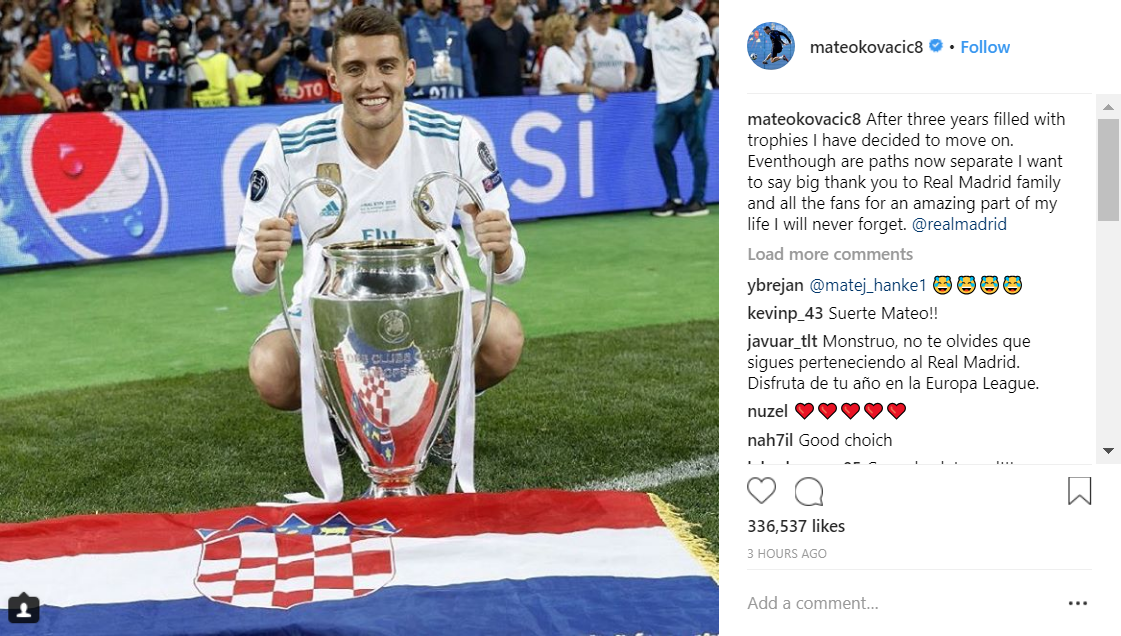This screenshot has width=1121, height=636.
Task: View ybrejan commenter profile
Action: (x=775, y=285)
